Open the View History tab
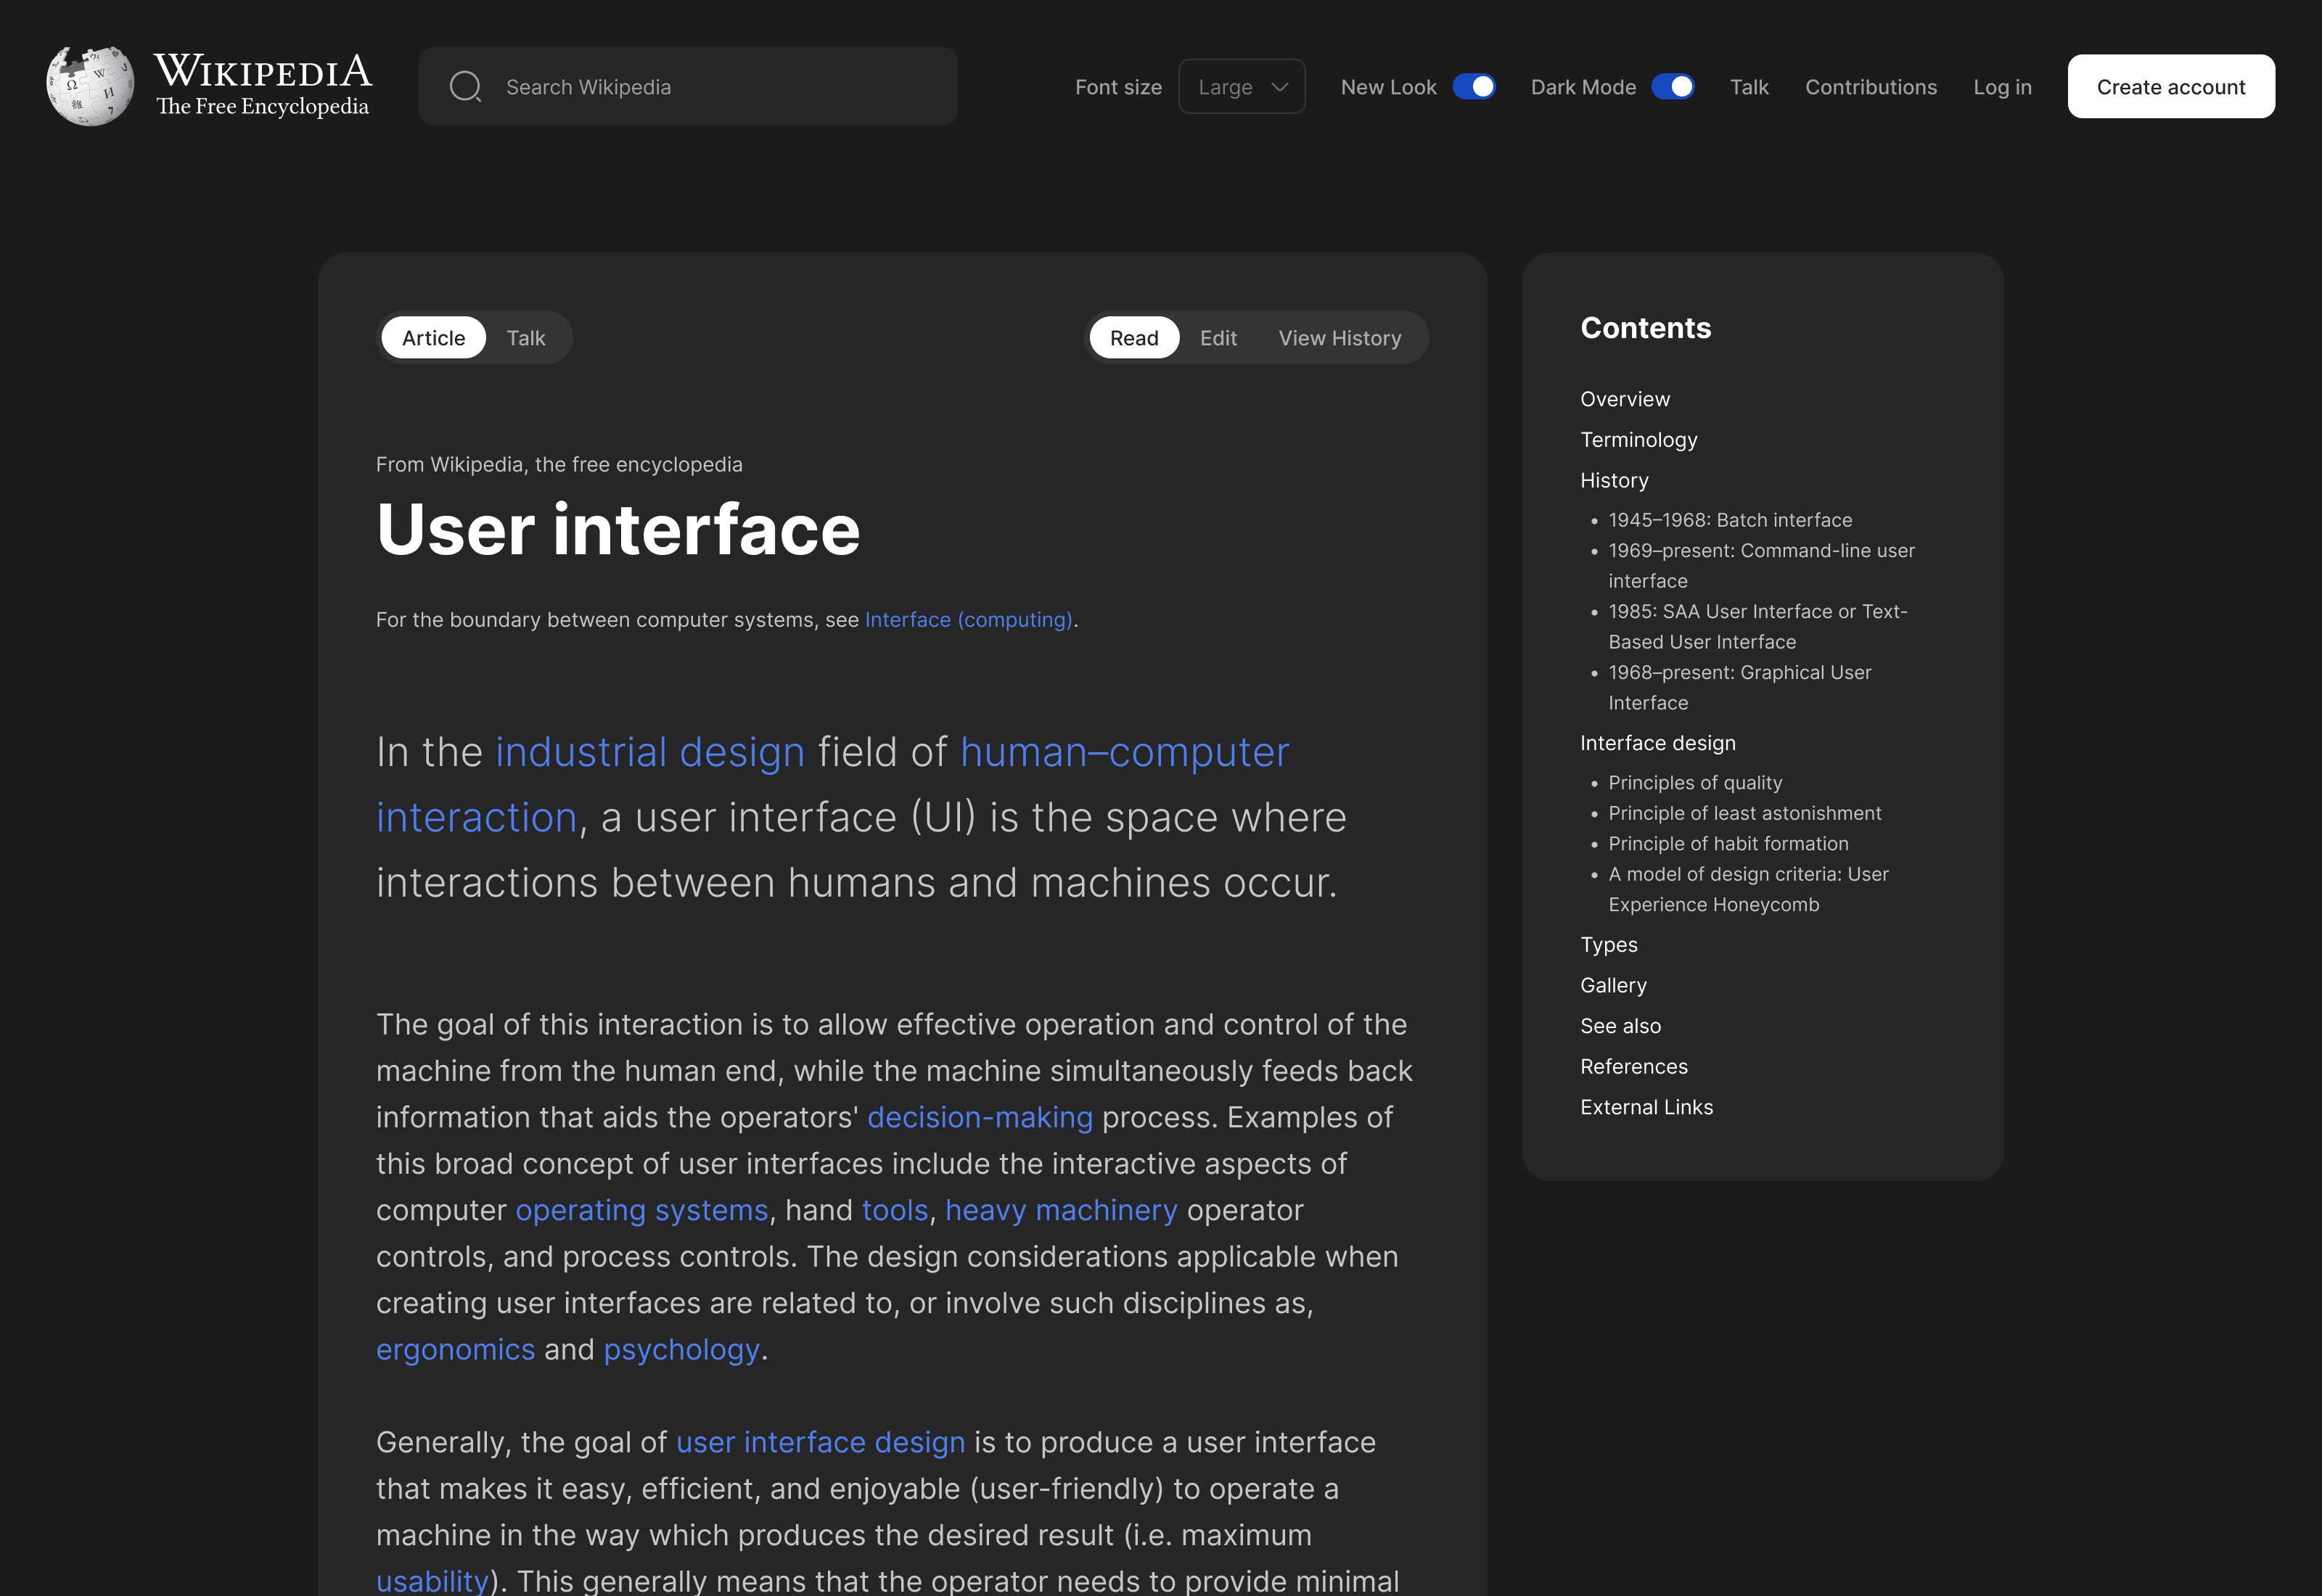The width and height of the screenshot is (2322, 1596). click(1339, 338)
